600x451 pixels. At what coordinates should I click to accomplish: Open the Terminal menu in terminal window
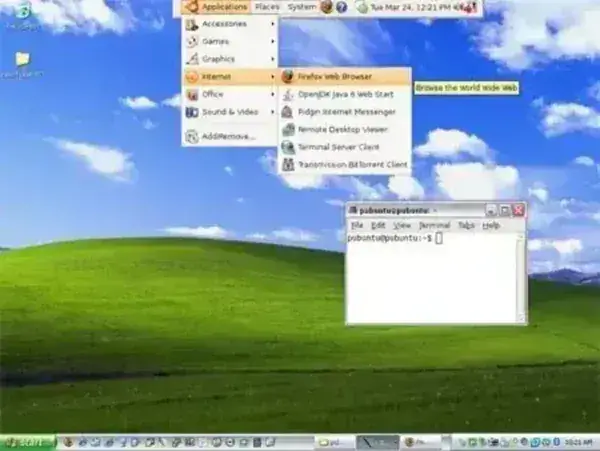point(434,225)
